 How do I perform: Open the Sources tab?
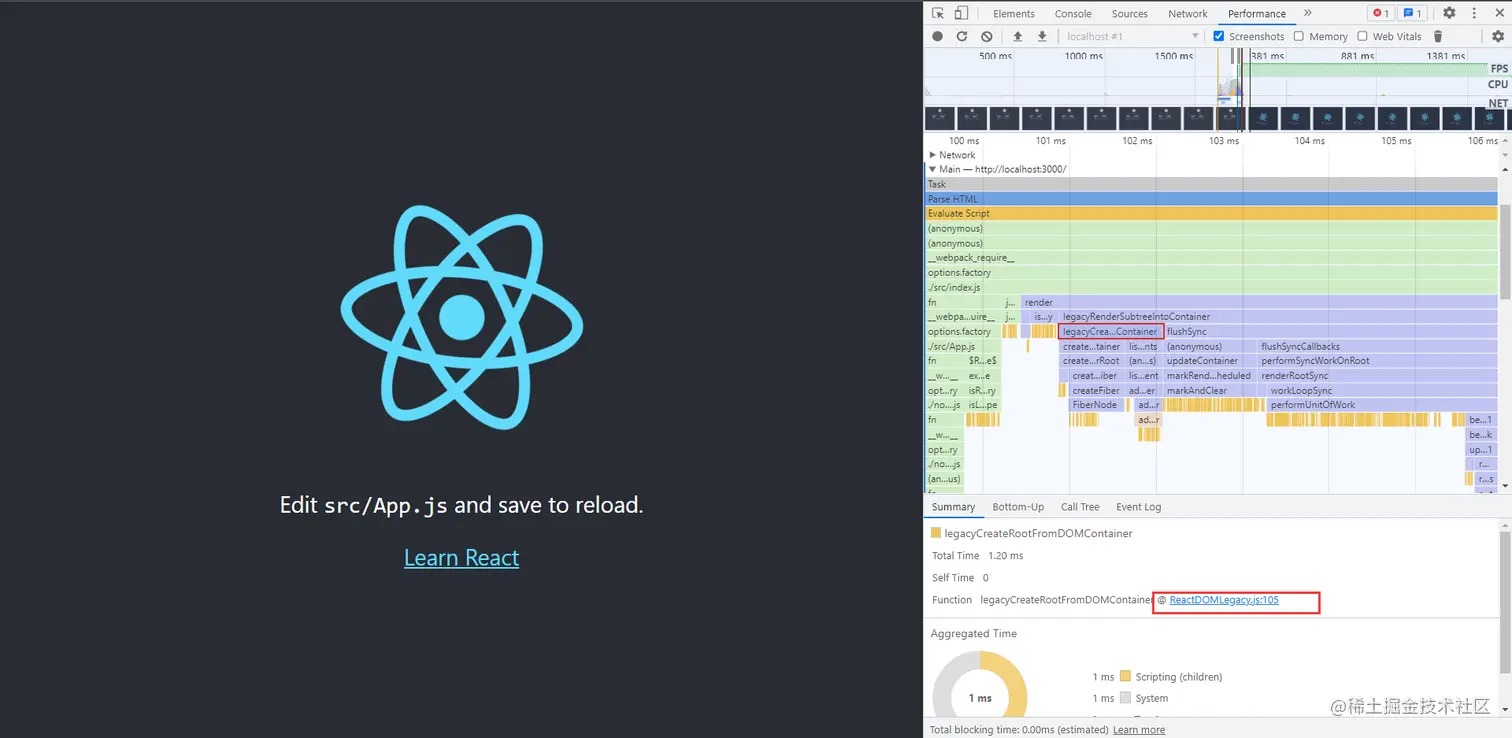pyautogui.click(x=1130, y=13)
